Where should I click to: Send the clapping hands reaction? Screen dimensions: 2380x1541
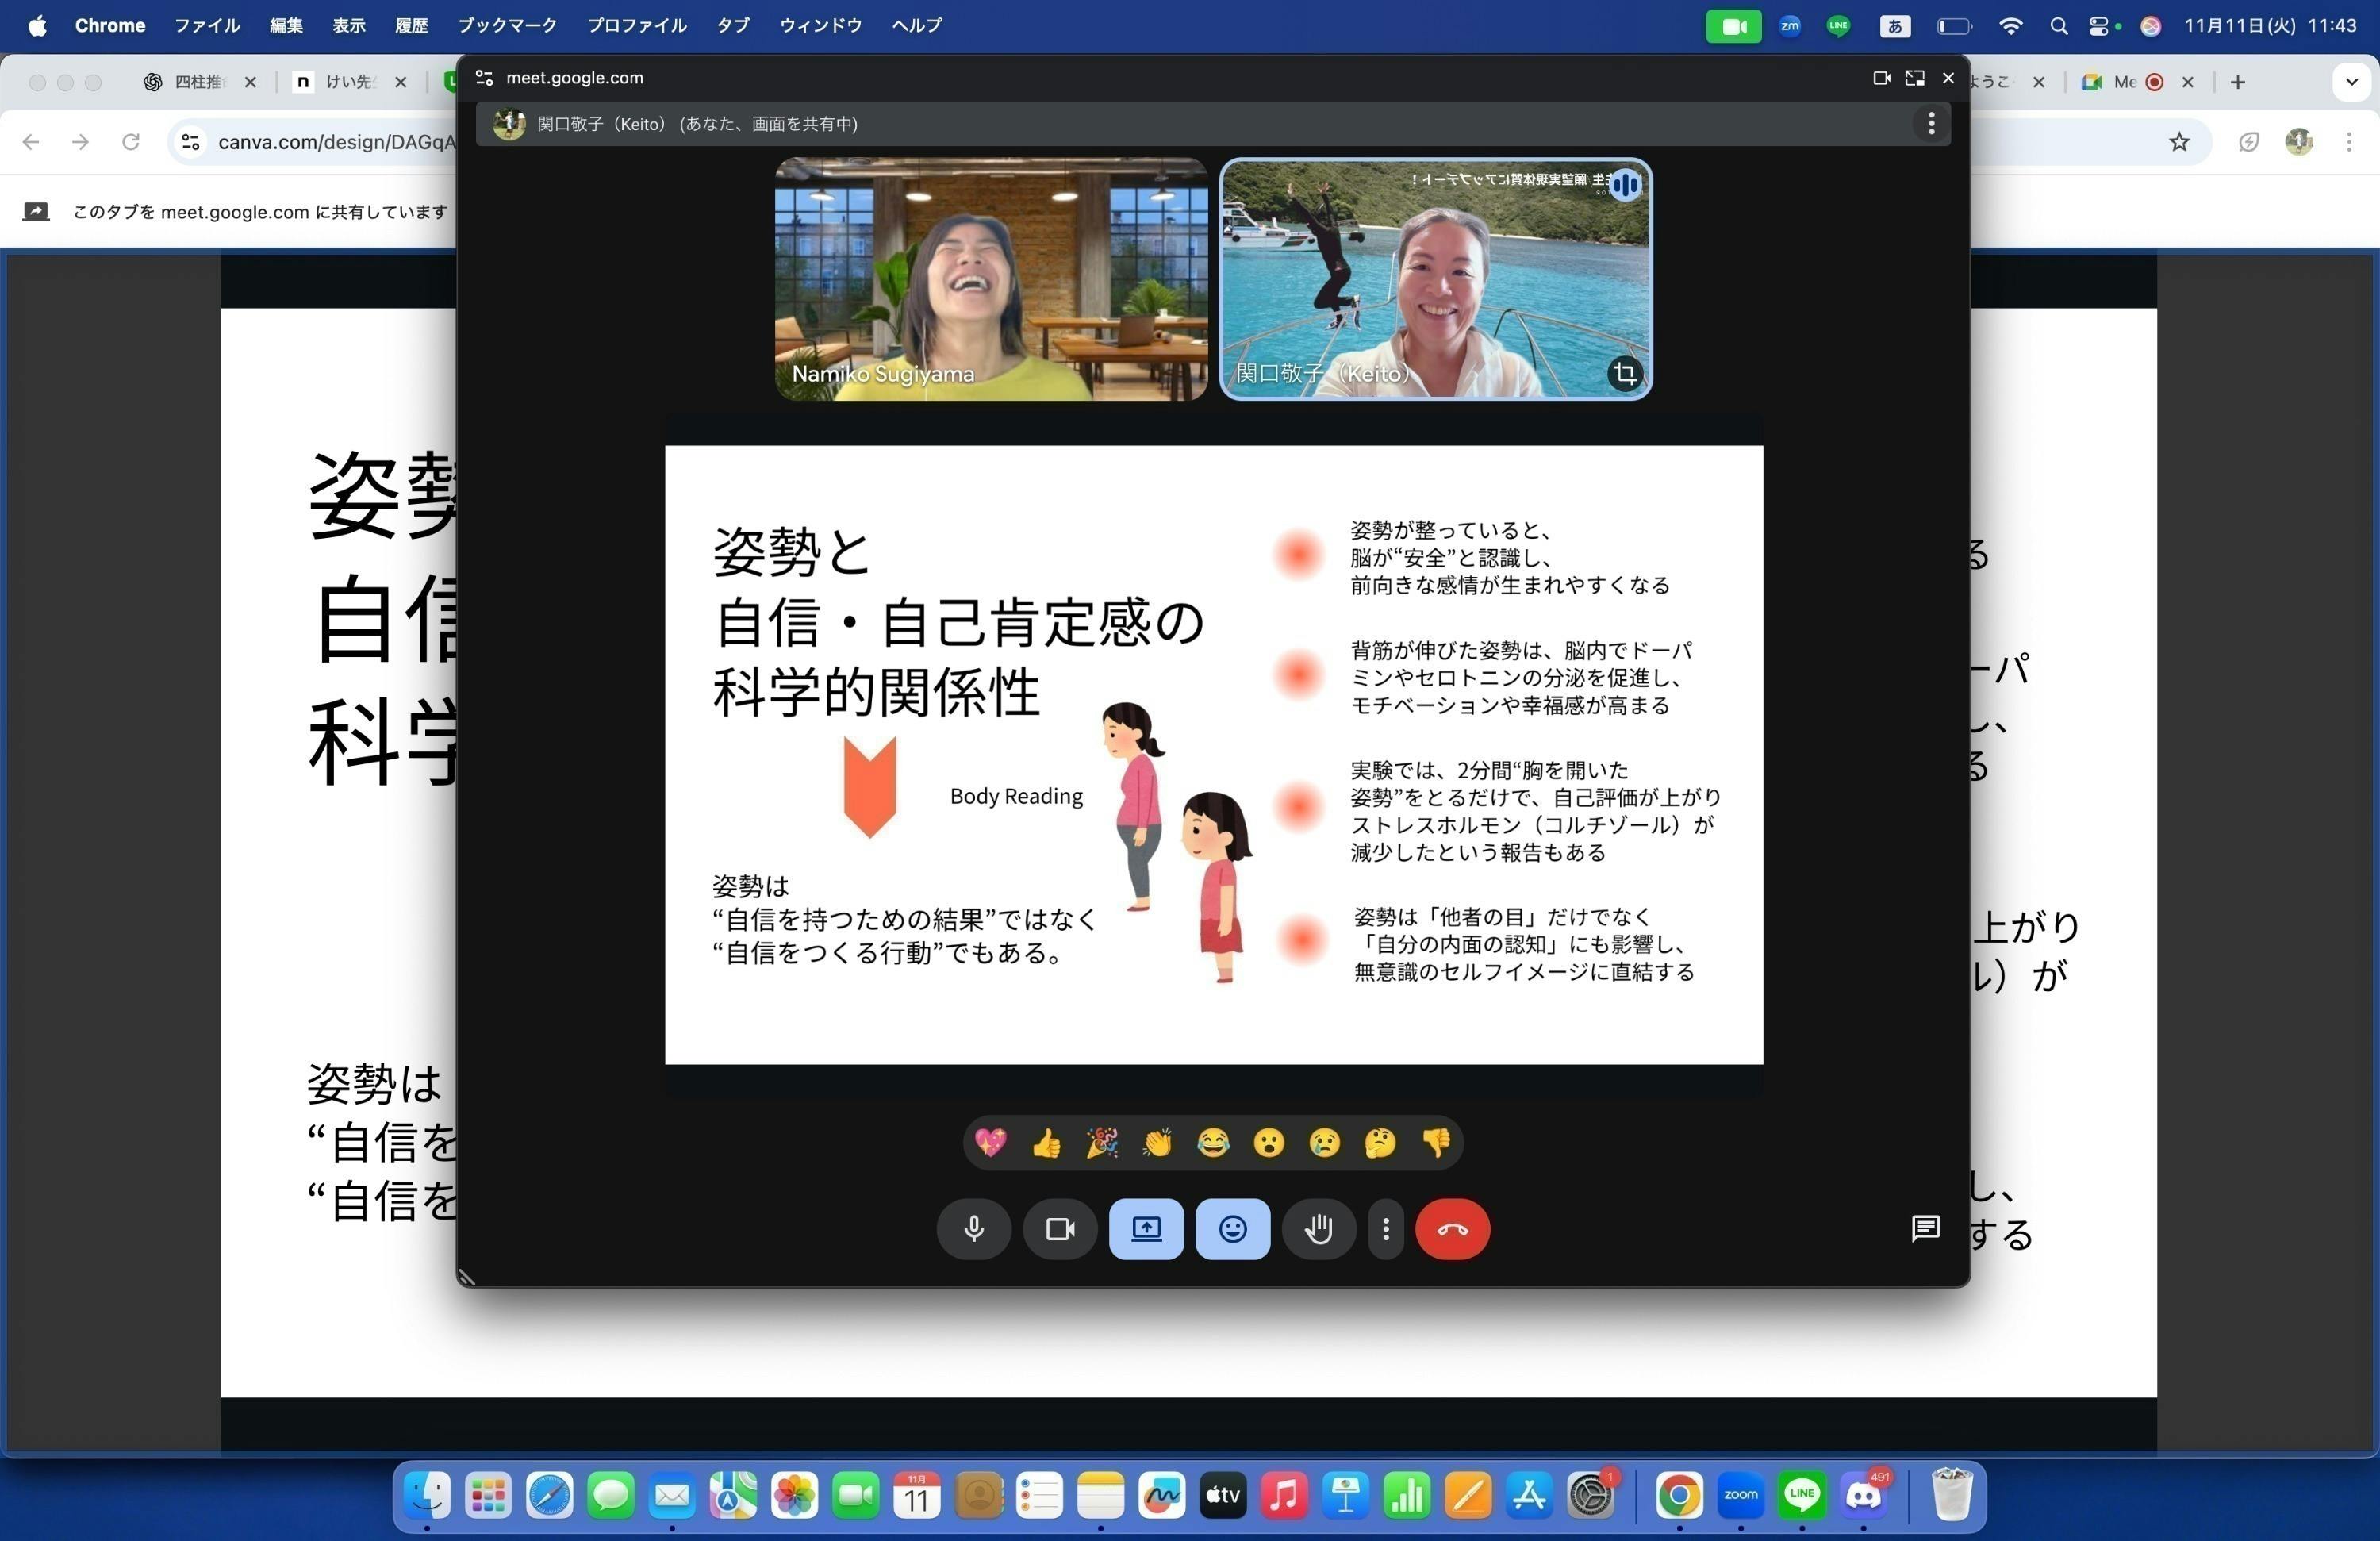(x=1157, y=1142)
